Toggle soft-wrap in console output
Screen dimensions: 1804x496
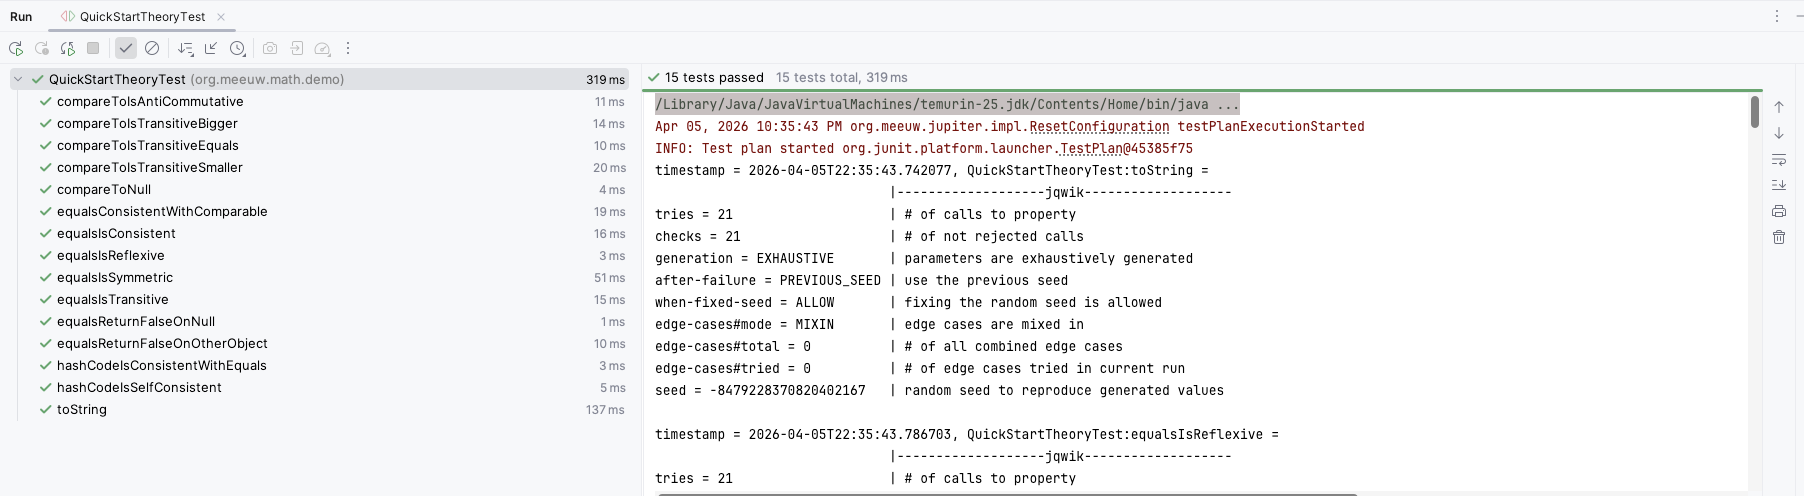click(1779, 159)
